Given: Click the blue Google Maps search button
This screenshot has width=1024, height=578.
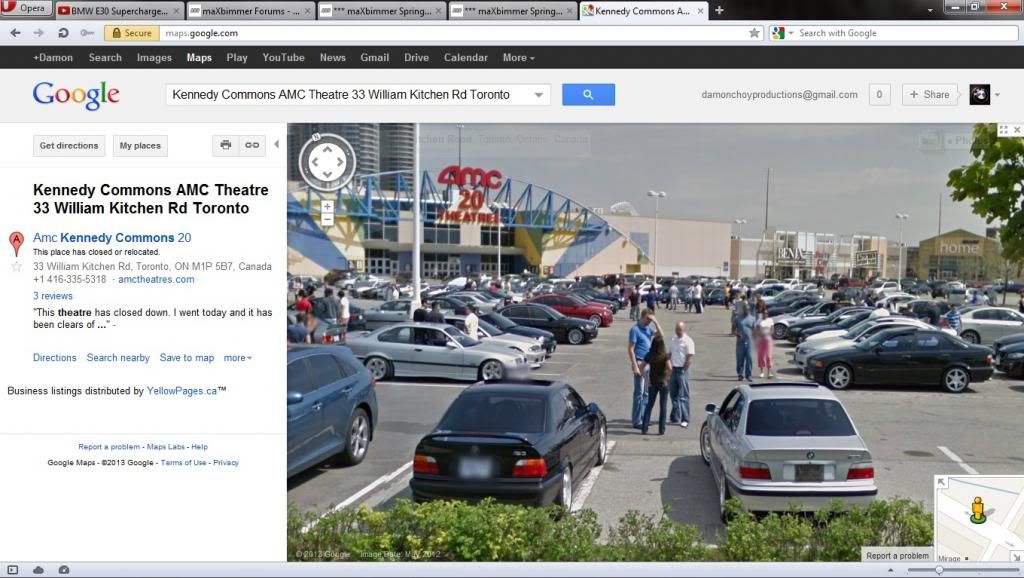Looking at the screenshot, I should 588,95.
